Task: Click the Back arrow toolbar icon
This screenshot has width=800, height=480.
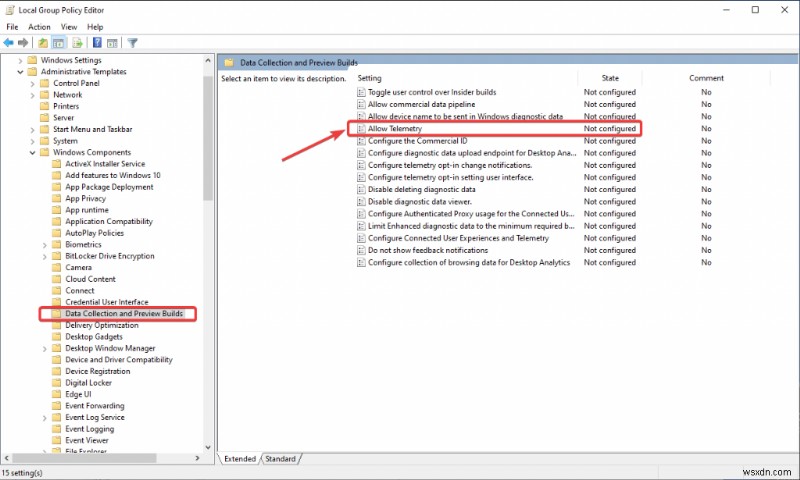Action: point(8,43)
